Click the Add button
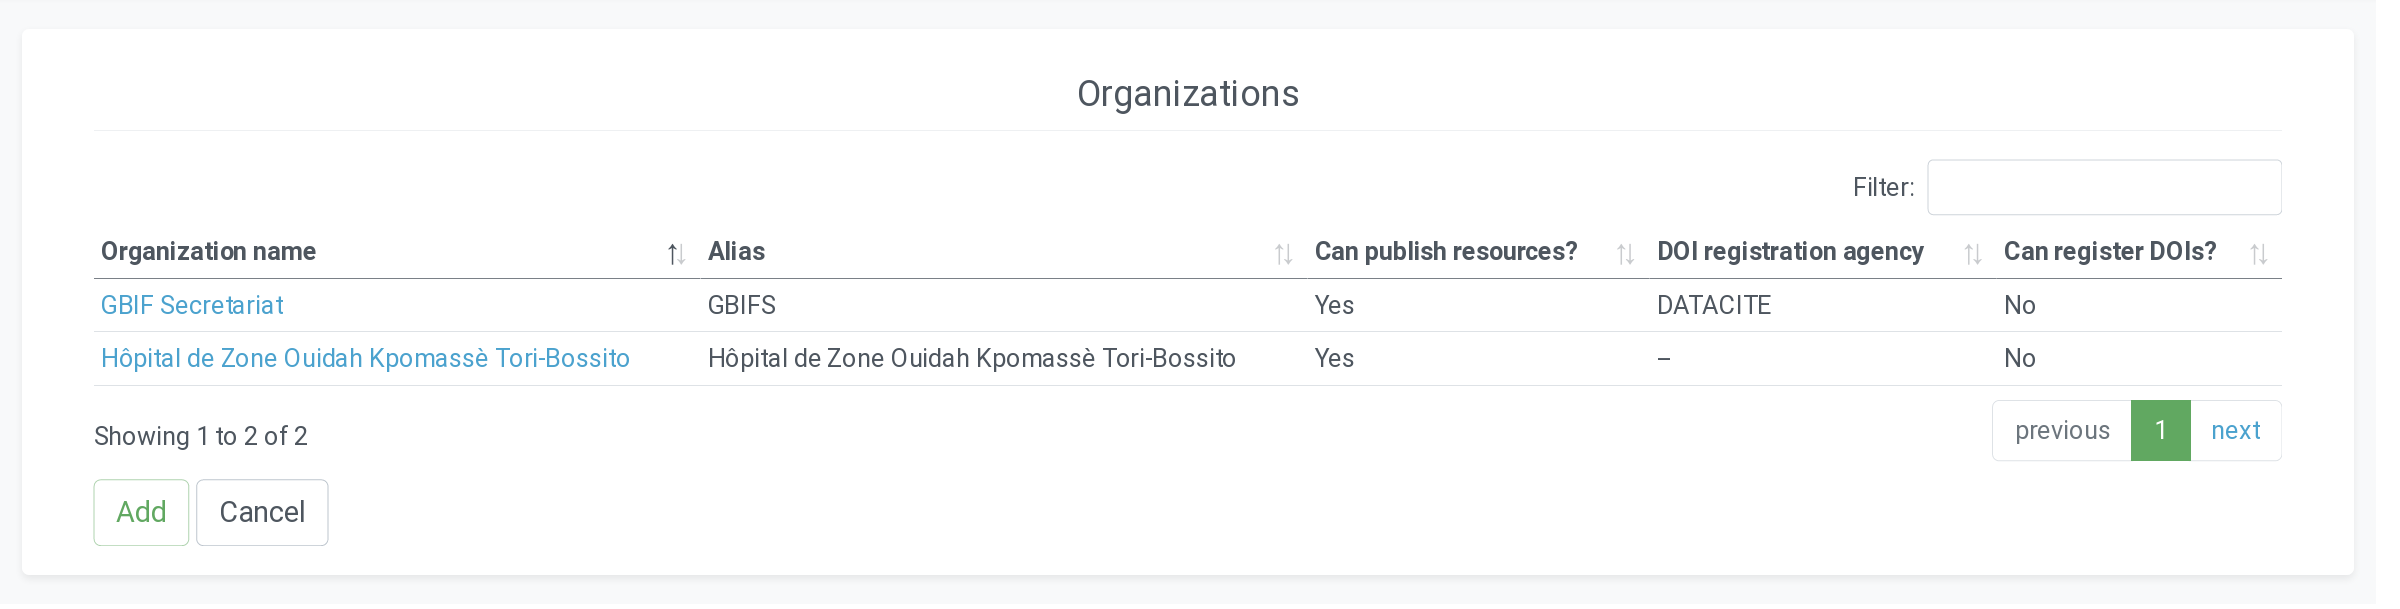This screenshot has width=2400, height=609. 141,512
